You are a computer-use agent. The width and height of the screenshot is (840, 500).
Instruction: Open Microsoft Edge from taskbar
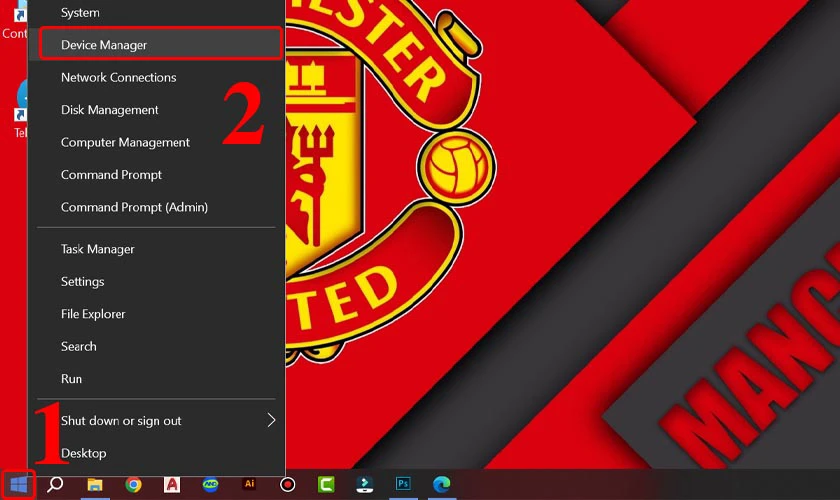tap(442, 484)
